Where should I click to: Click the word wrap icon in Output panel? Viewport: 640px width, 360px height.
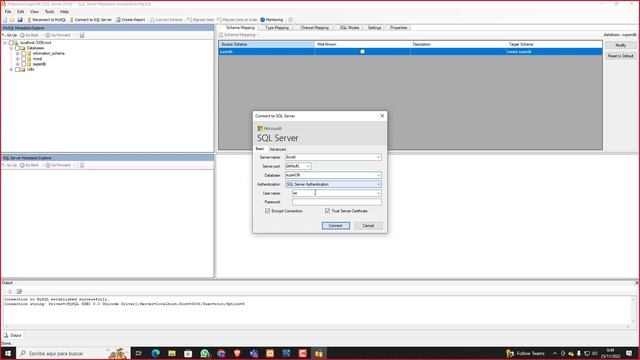point(19,291)
